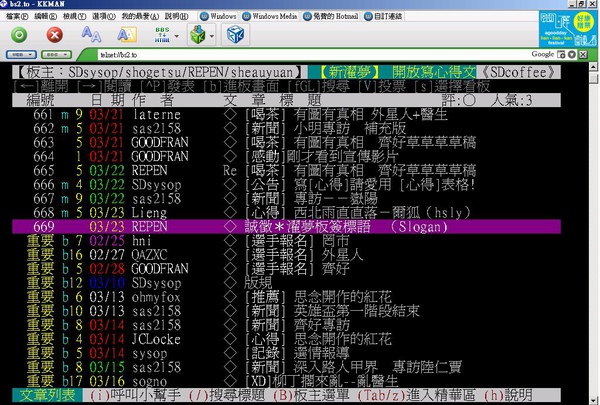The height and width of the screenshot is (405, 600).
Task: Select post 666 公告 by SDsysop
Action: pos(287,185)
